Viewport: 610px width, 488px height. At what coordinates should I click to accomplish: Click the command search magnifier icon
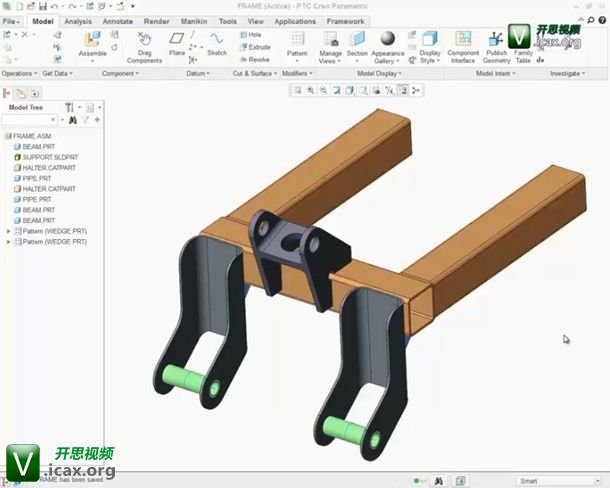(591, 20)
